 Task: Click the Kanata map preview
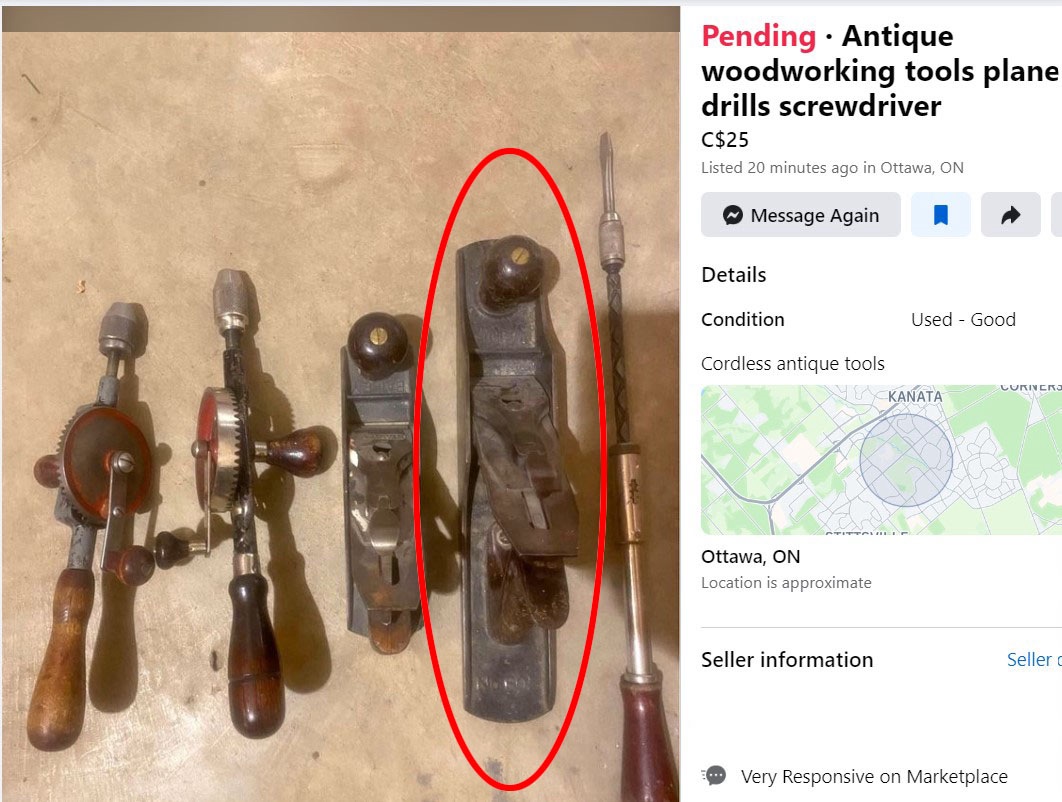tap(881, 460)
